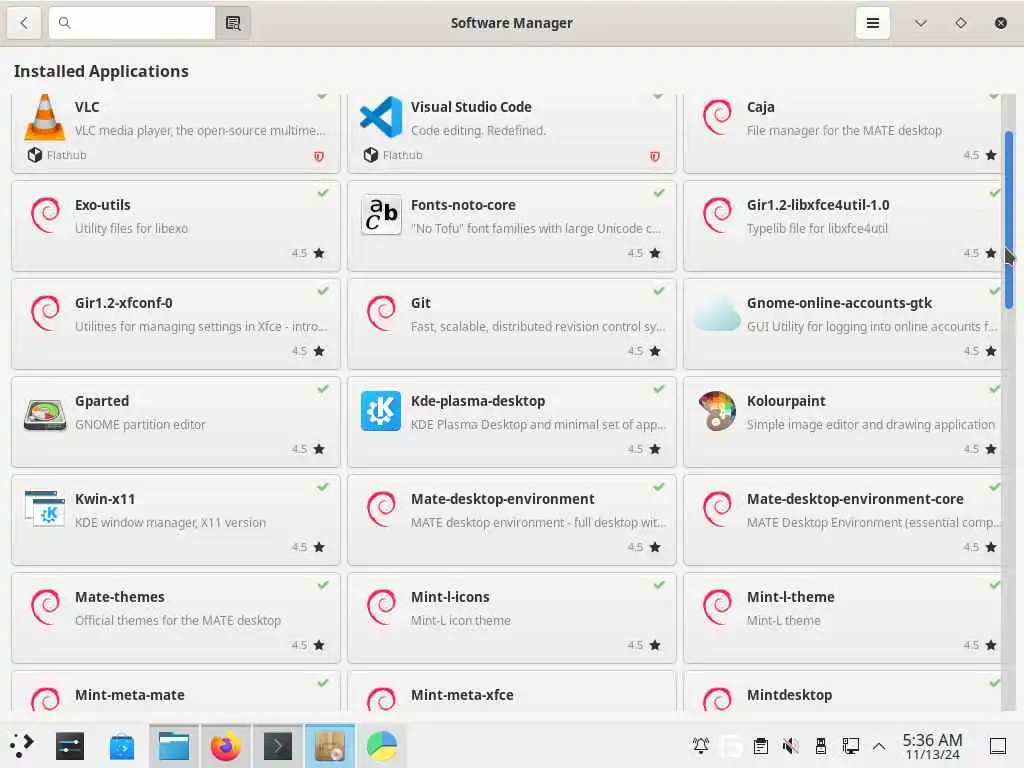The image size is (1024, 768).
Task: Open the clock showing 5:36 AM
Action: tap(932, 746)
